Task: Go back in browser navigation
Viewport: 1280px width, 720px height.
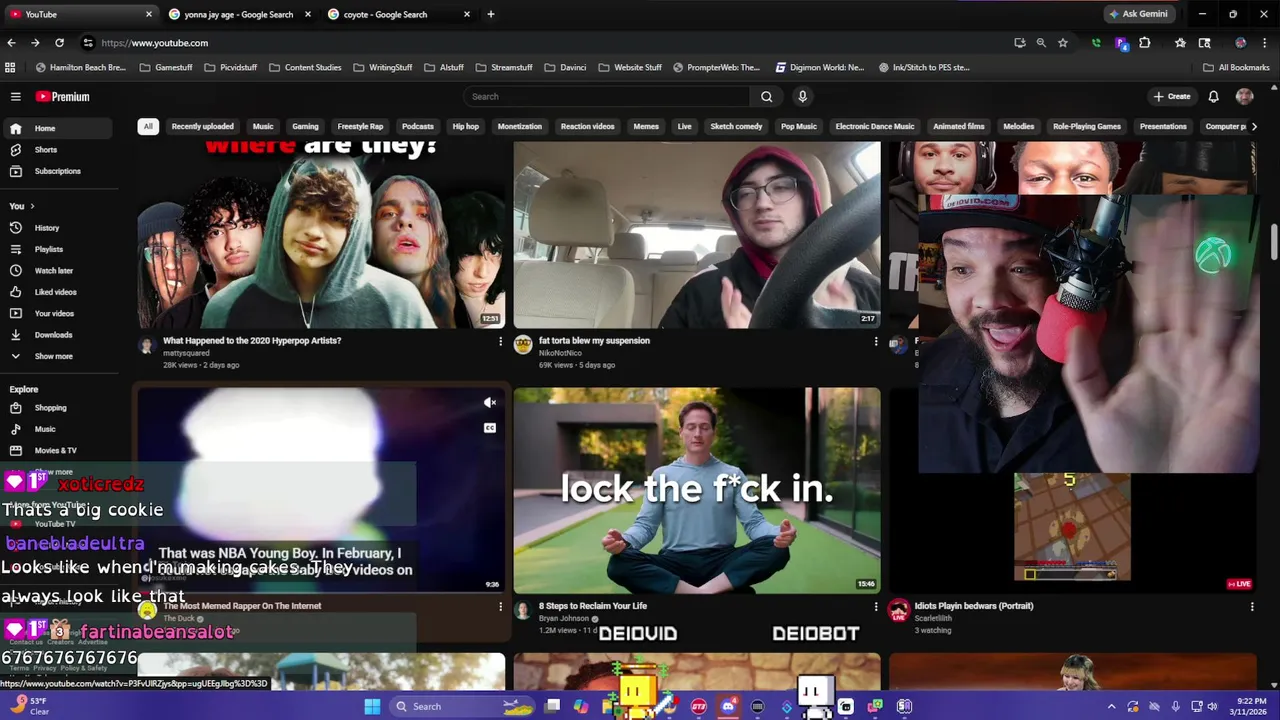Action: coord(11,43)
